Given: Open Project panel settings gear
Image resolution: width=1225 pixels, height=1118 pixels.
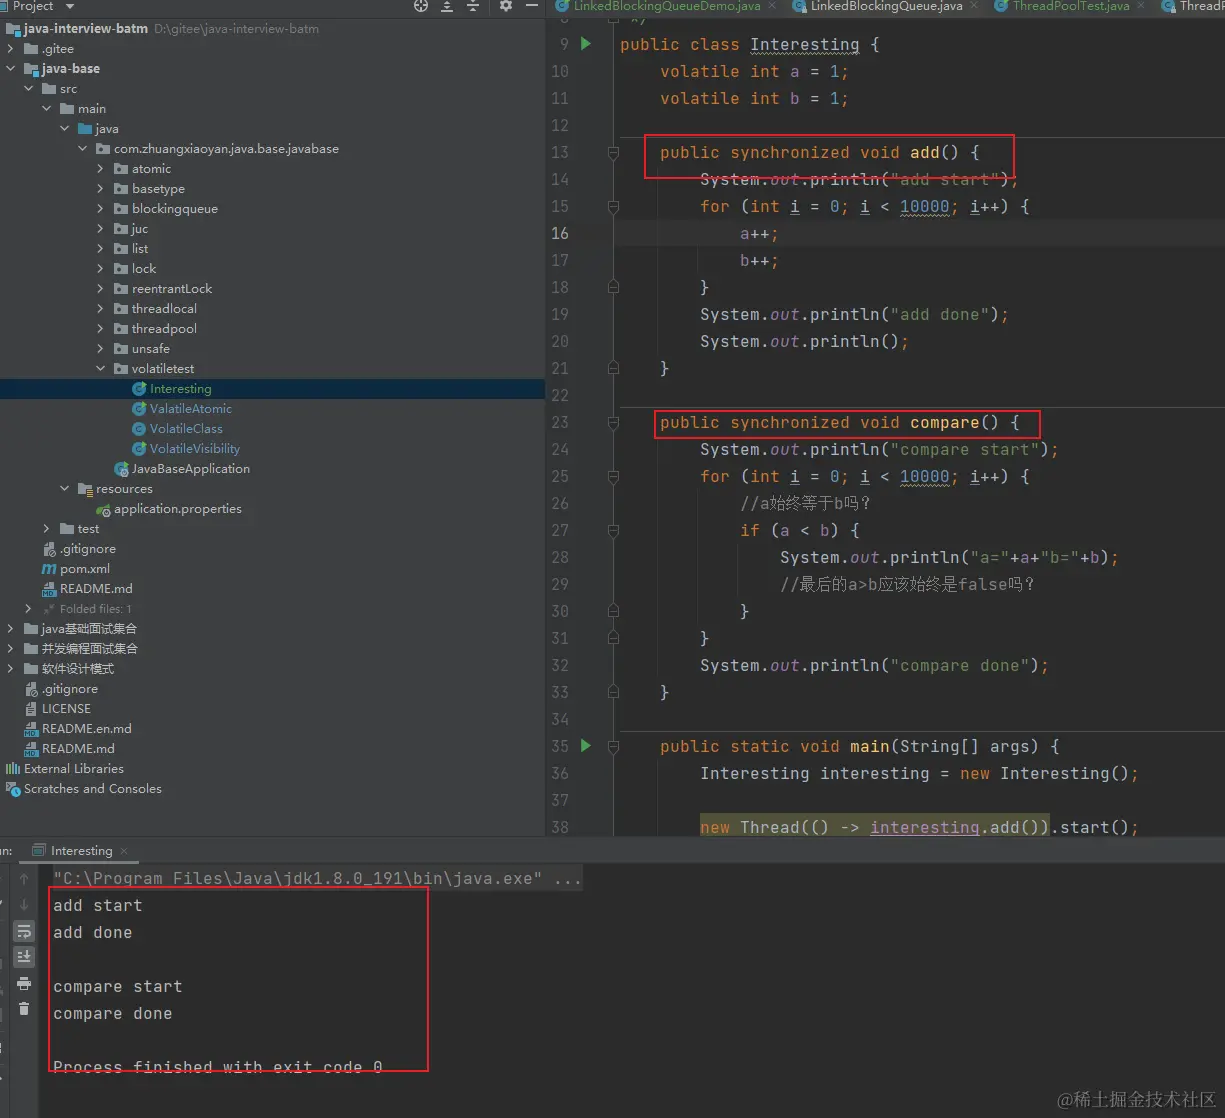Looking at the screenshot, I should point(506,6).
